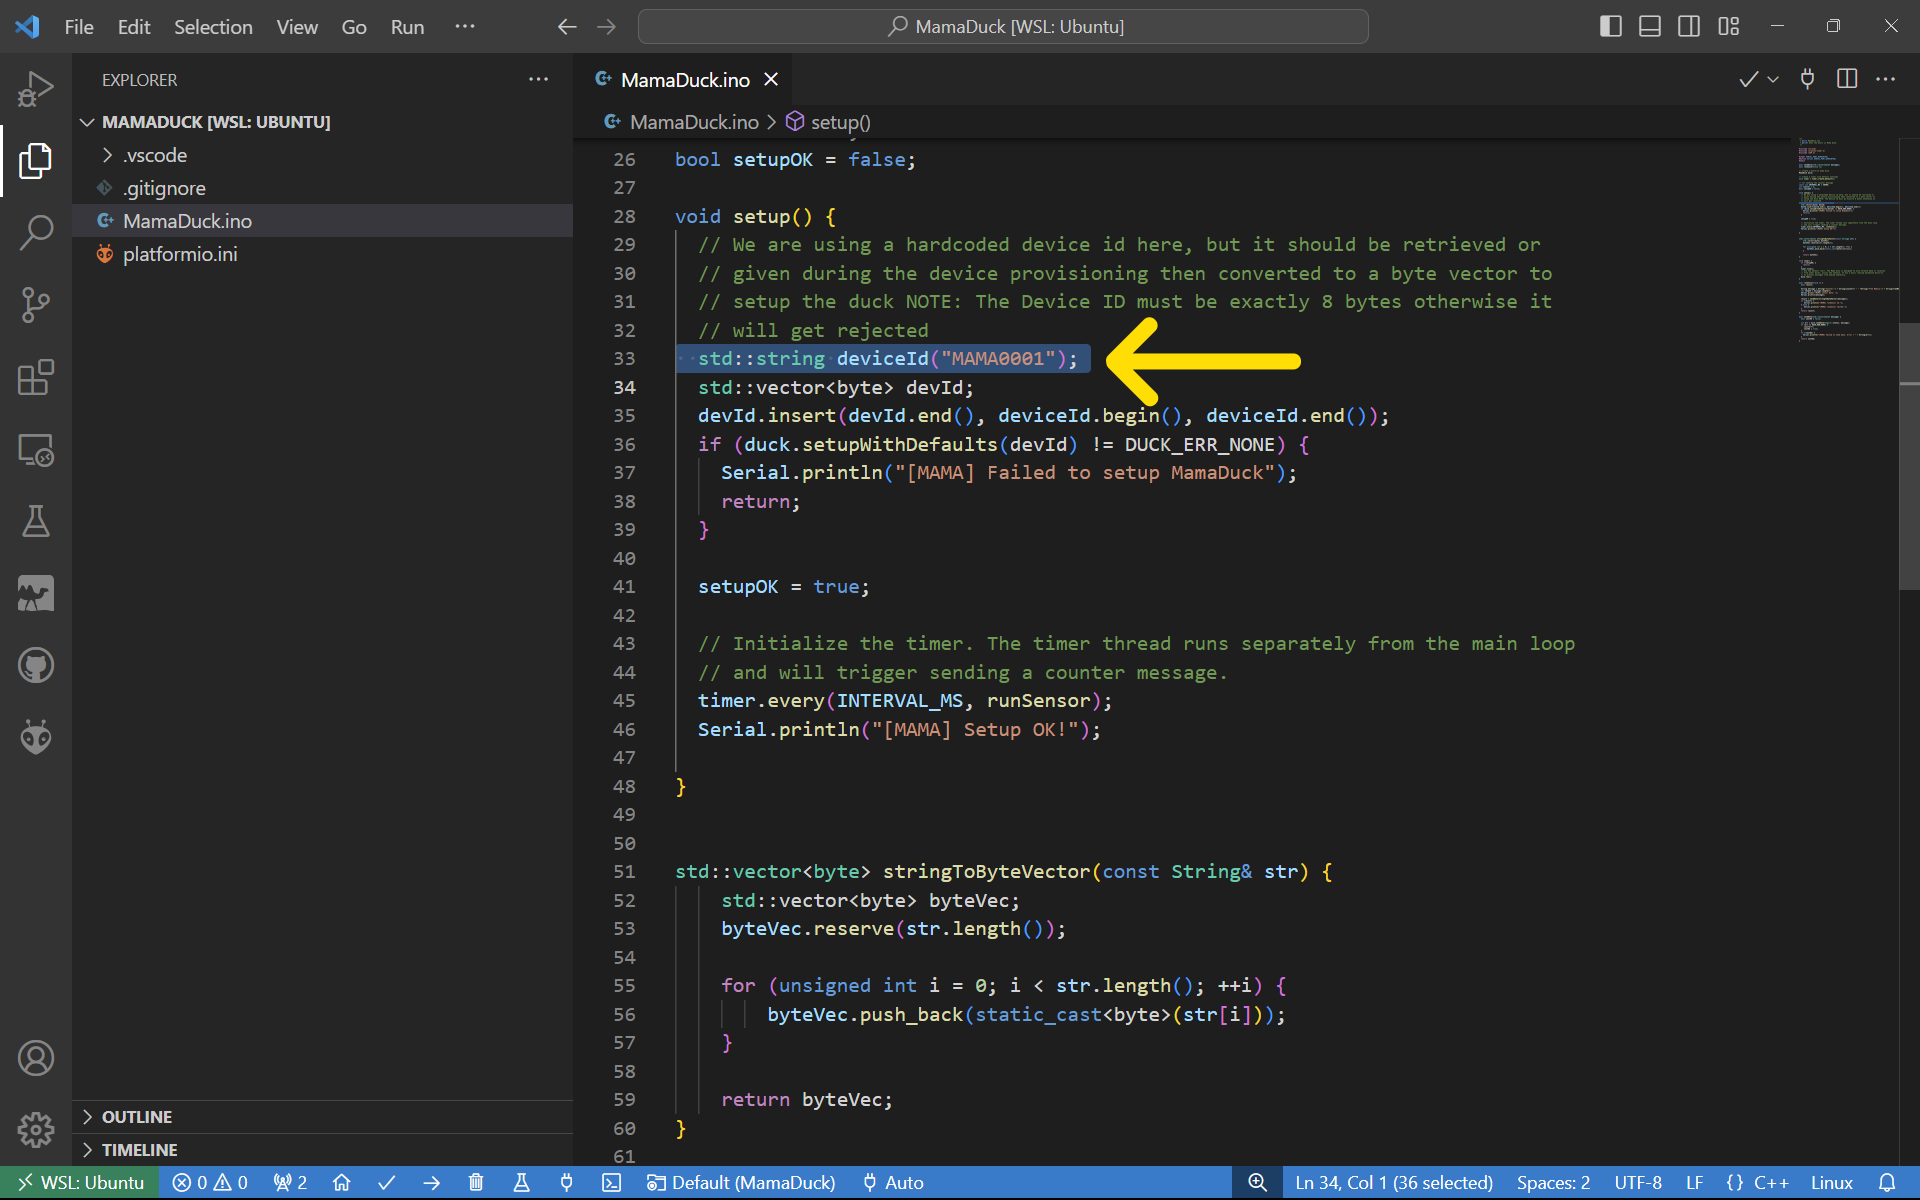Click Ln 34, Col 1 cursor position
This screenshot has height=1200, width=1920.
click(x=1394, y=1183)
